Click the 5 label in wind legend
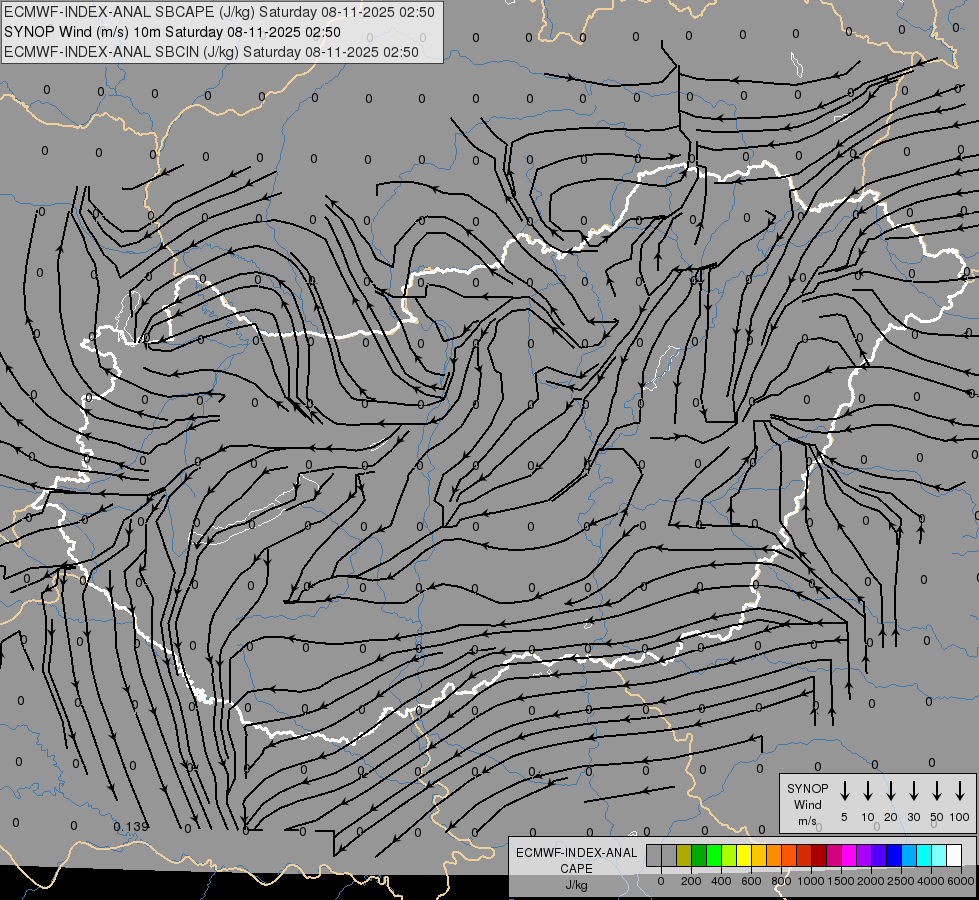This screenshot has width=979, height=900. 844,817
